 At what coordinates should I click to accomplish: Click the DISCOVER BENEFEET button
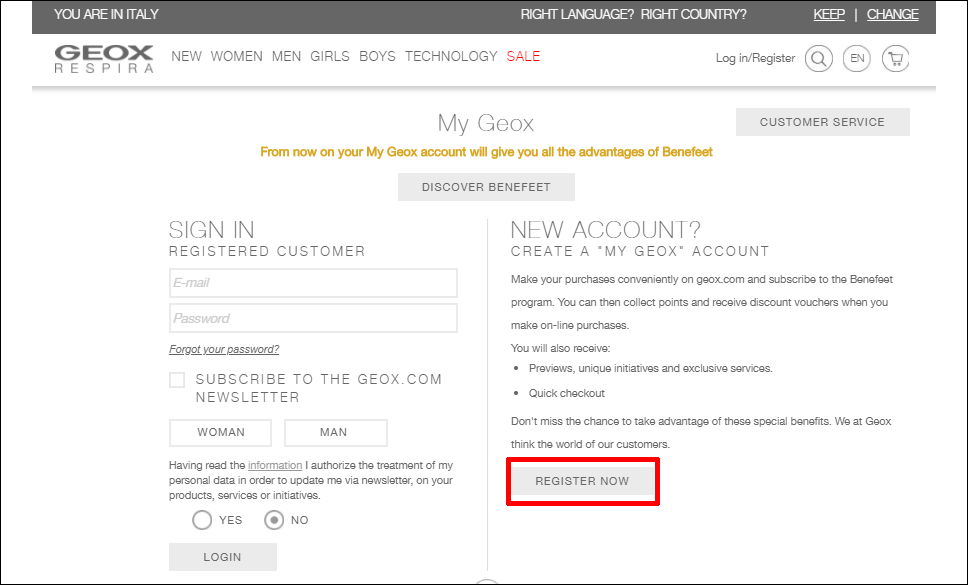[x=486, y=187]
